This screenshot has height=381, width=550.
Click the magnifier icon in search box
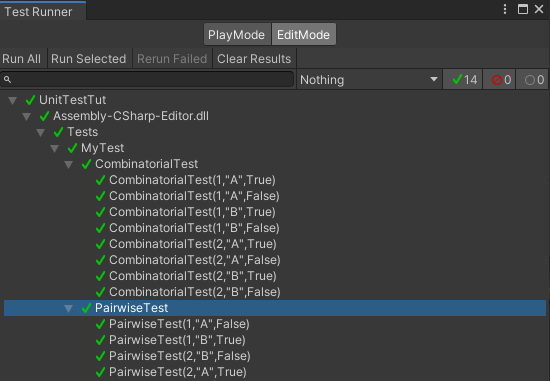[7, 80]
